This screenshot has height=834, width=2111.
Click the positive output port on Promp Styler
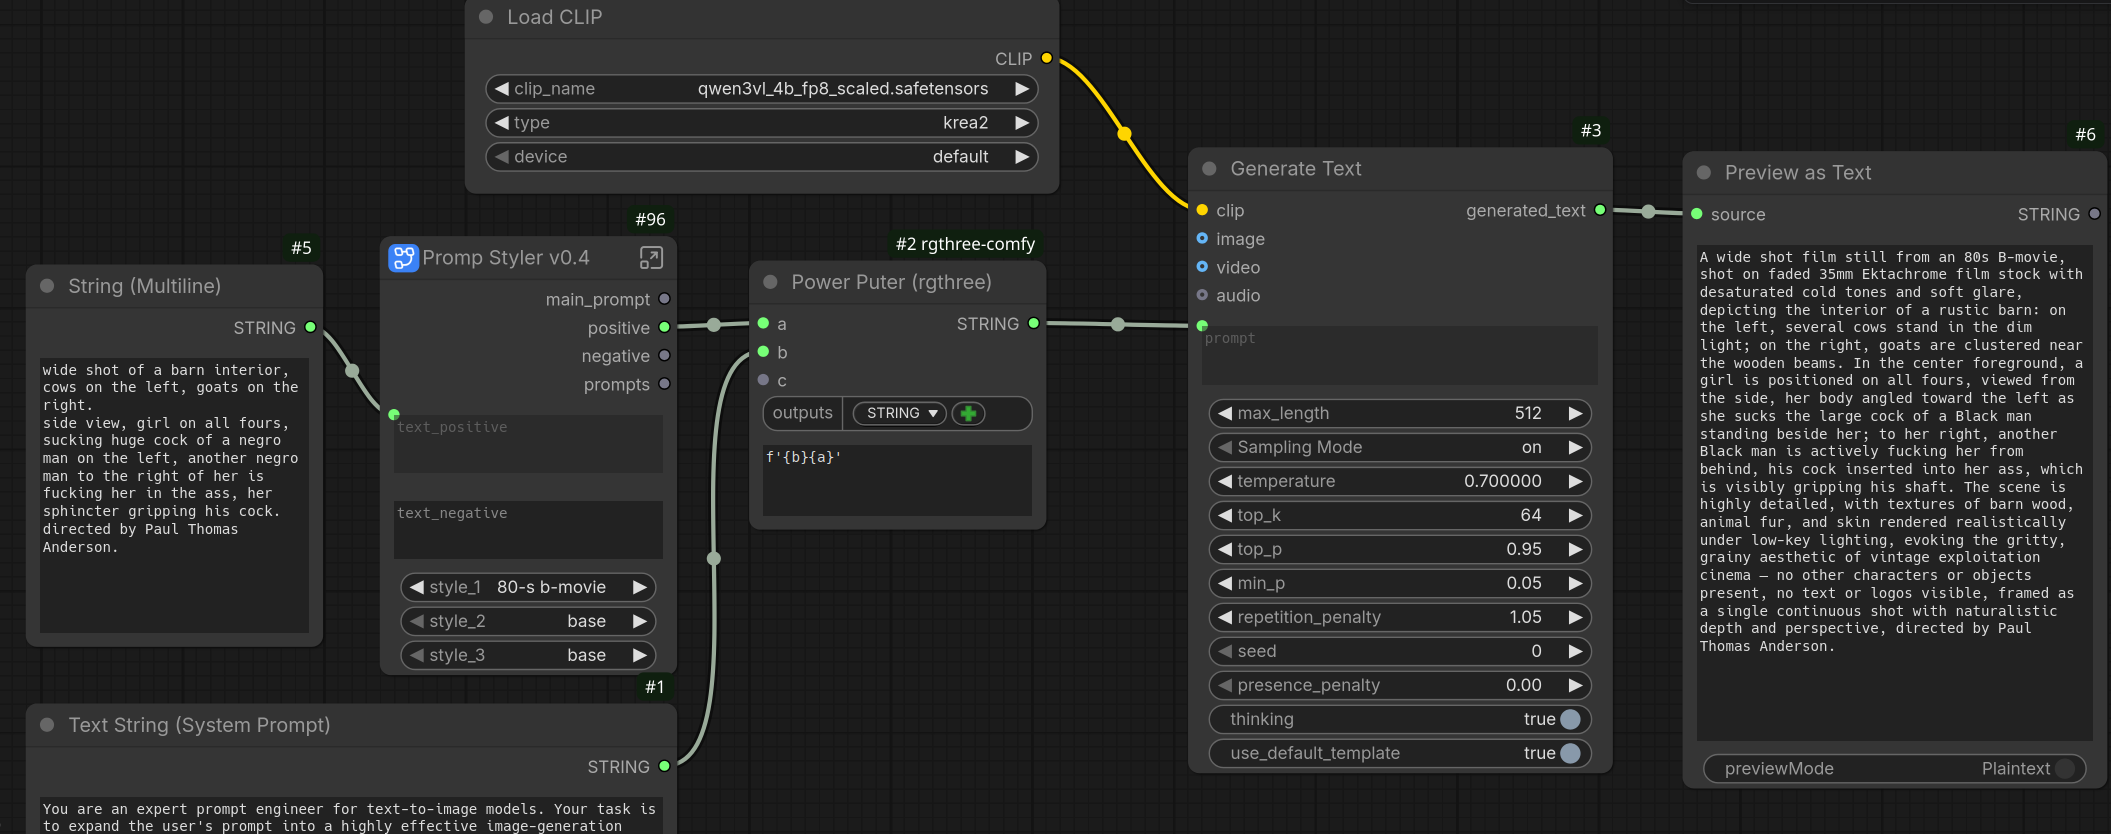pyautogui.click(x=665, y=327)
